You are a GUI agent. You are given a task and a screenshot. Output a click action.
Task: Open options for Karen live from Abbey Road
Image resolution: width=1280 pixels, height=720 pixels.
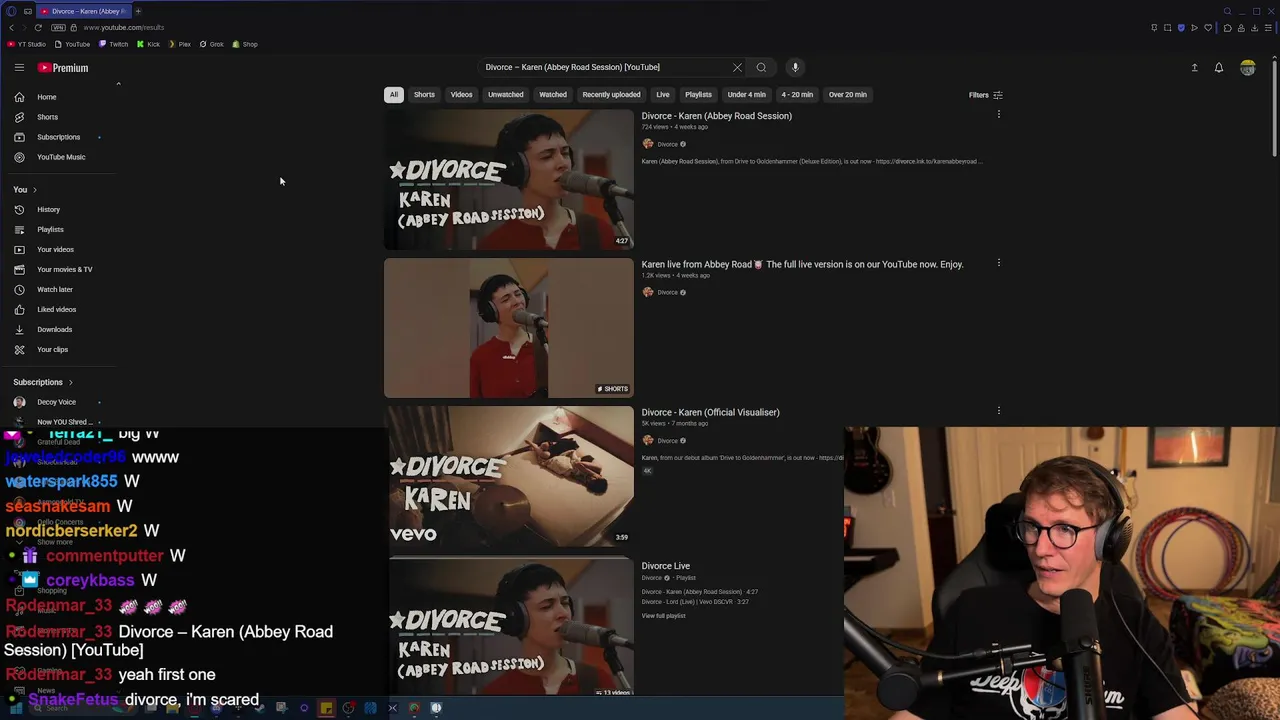tap(998, 263)
